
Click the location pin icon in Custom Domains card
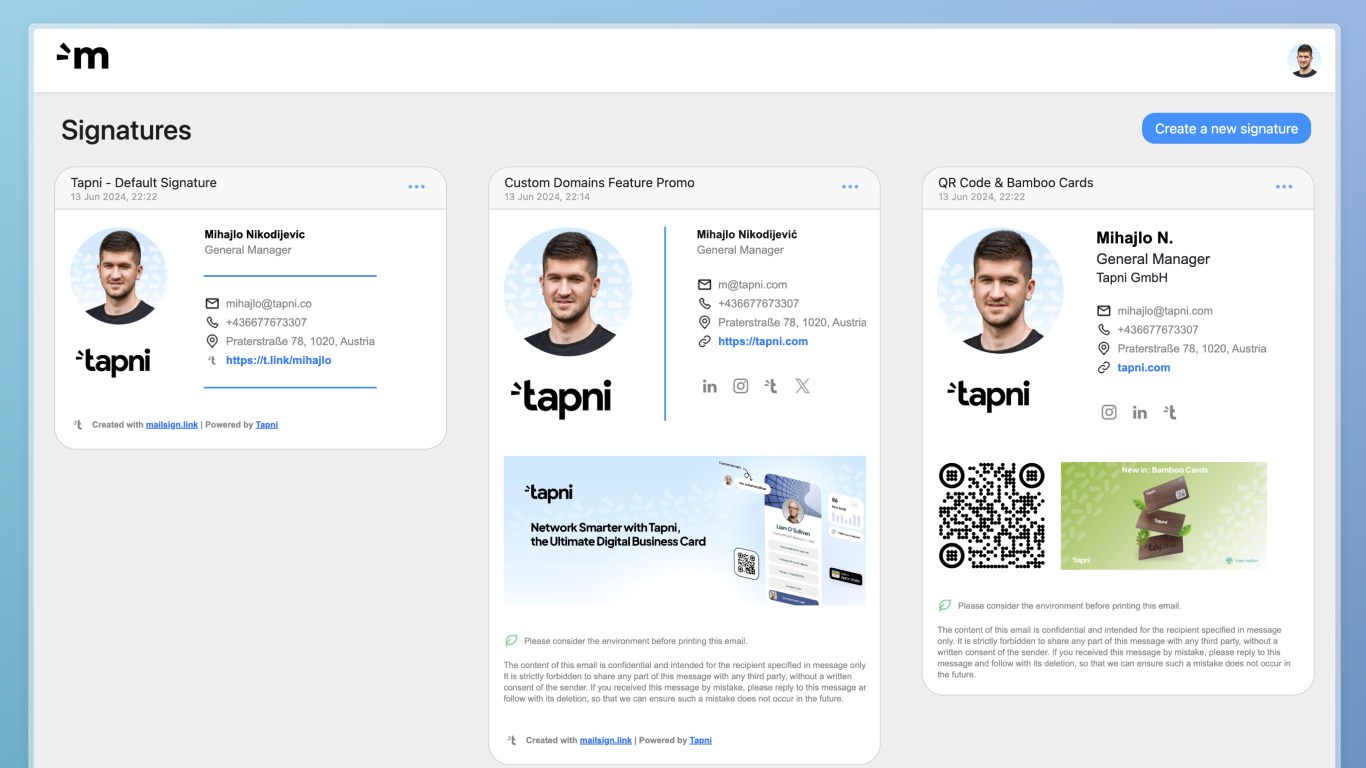tap(704, 322)
